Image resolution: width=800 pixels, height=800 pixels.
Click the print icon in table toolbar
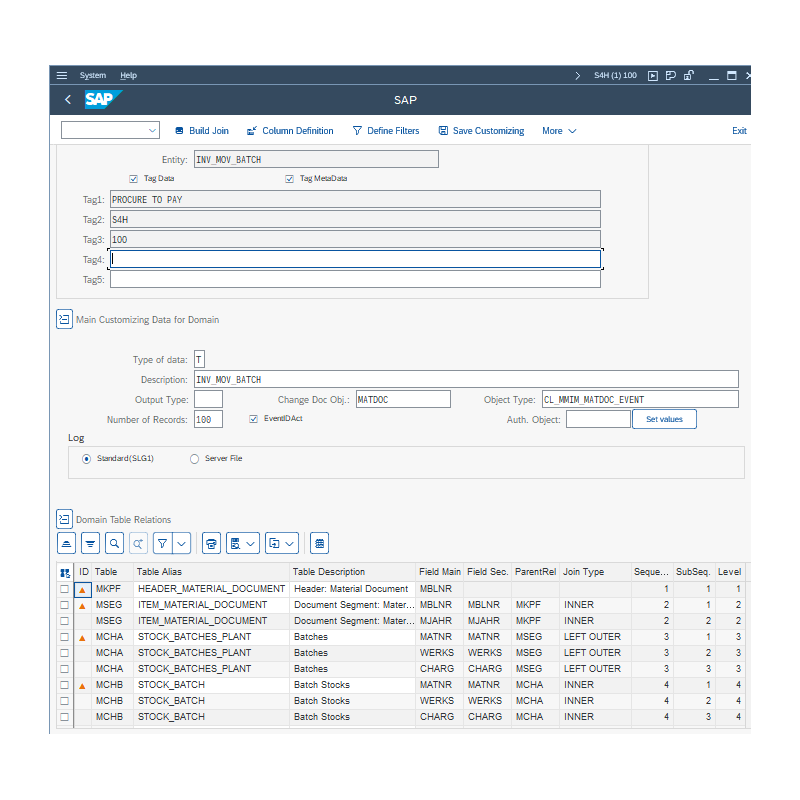point(211,543)
